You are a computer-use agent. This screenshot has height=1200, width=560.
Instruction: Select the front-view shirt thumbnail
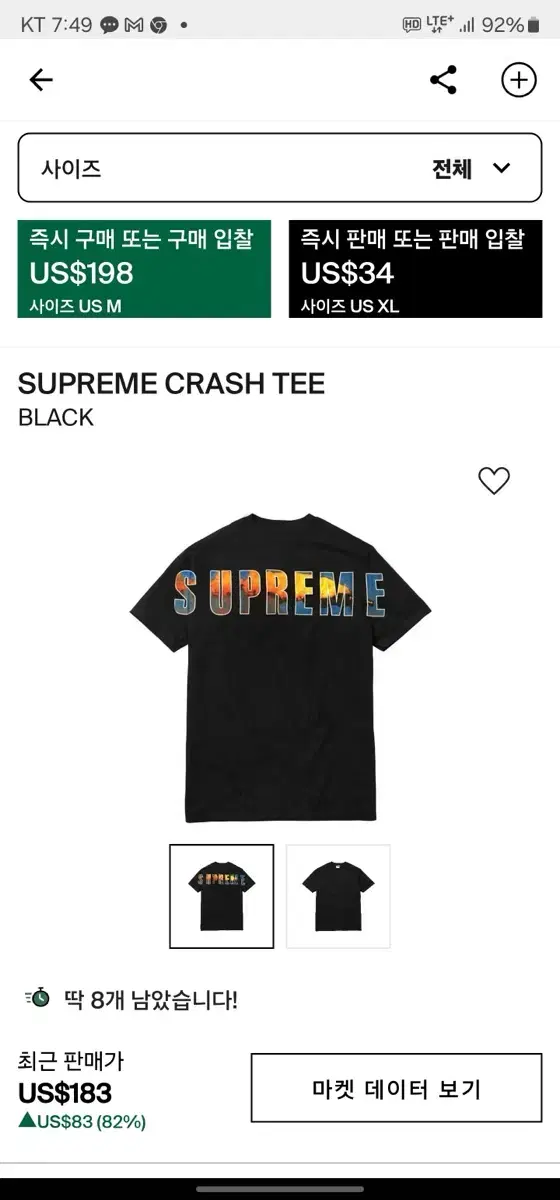pyautogui.click(x=338, y=896)
